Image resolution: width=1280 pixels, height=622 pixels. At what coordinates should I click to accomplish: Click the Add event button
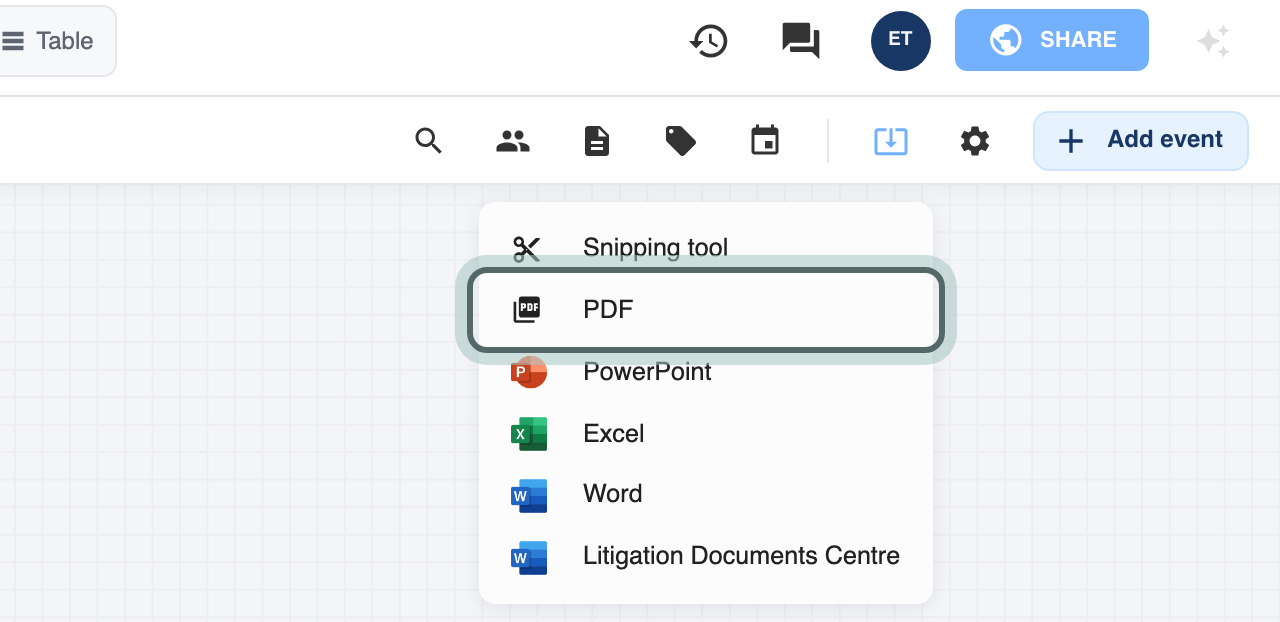tap(1141, 141)
